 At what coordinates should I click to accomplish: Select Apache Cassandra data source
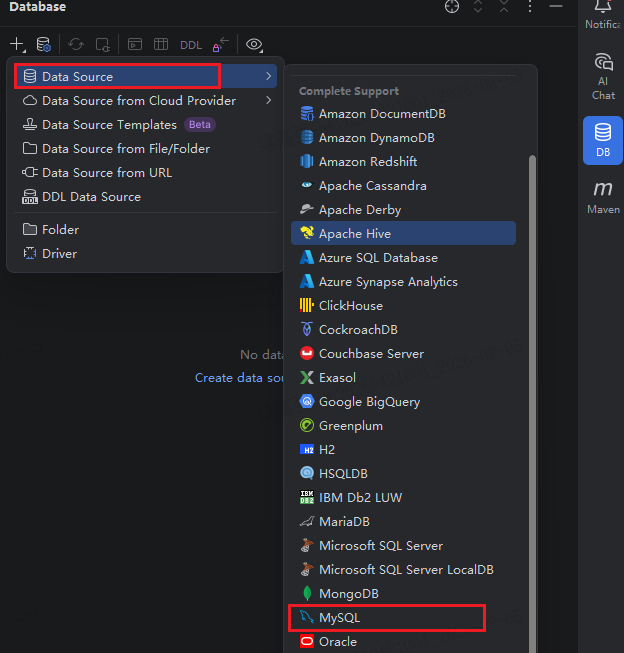click(403, 185)
